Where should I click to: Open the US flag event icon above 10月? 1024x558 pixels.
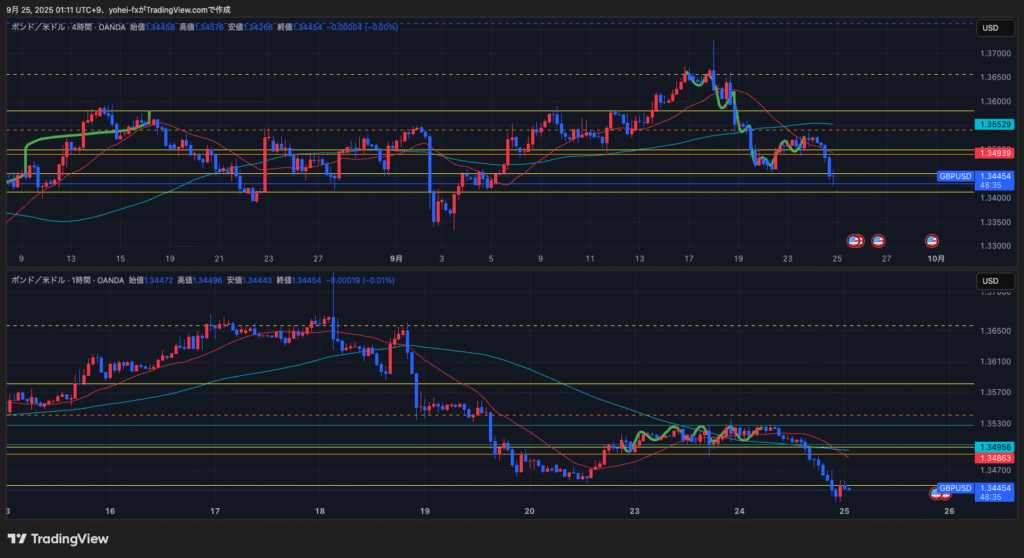[931, 241]
